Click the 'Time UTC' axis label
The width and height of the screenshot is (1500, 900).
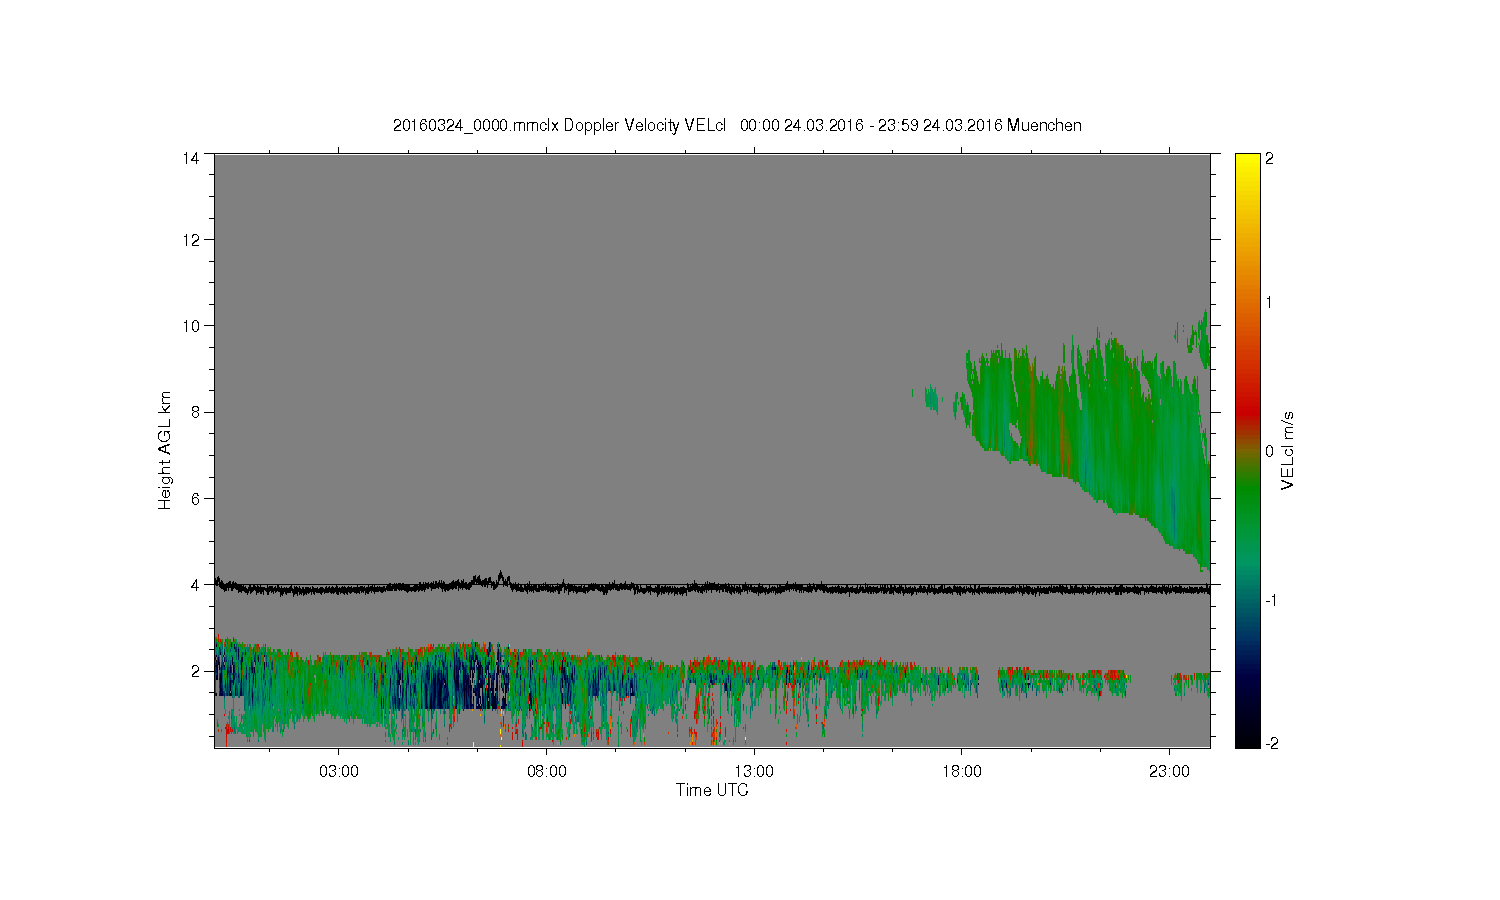[x=712, y=790]
